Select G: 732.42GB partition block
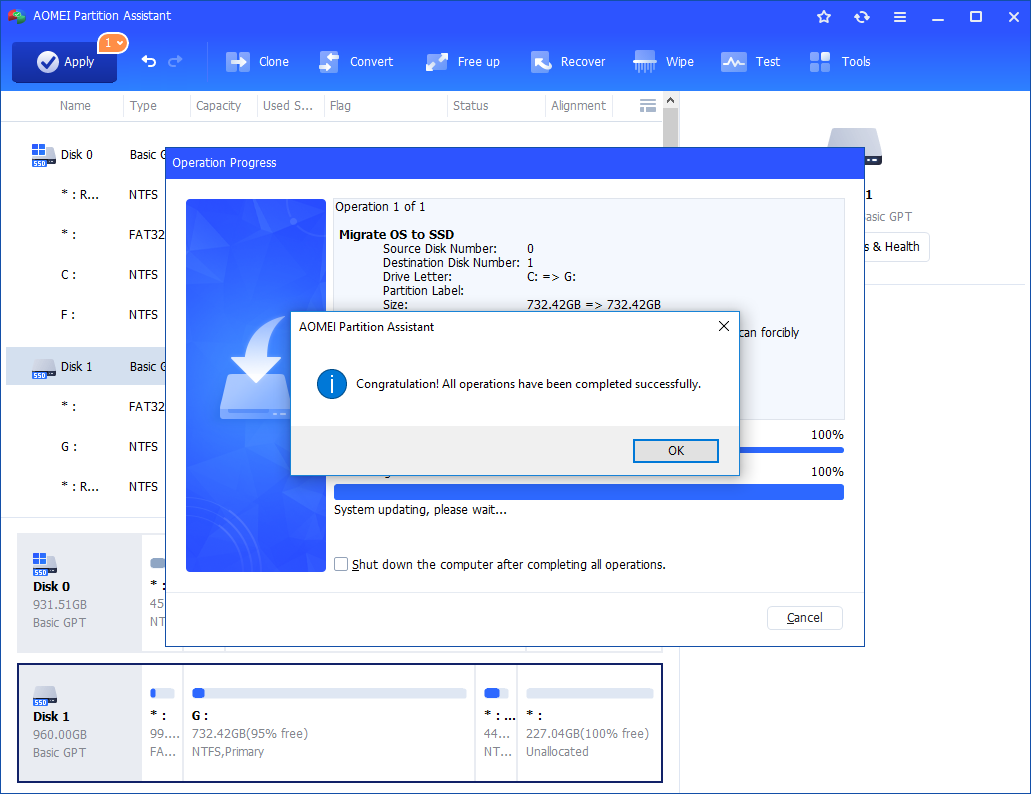Image resolution: width=1031 pixels, height=794 pixels. pos(329,723)
